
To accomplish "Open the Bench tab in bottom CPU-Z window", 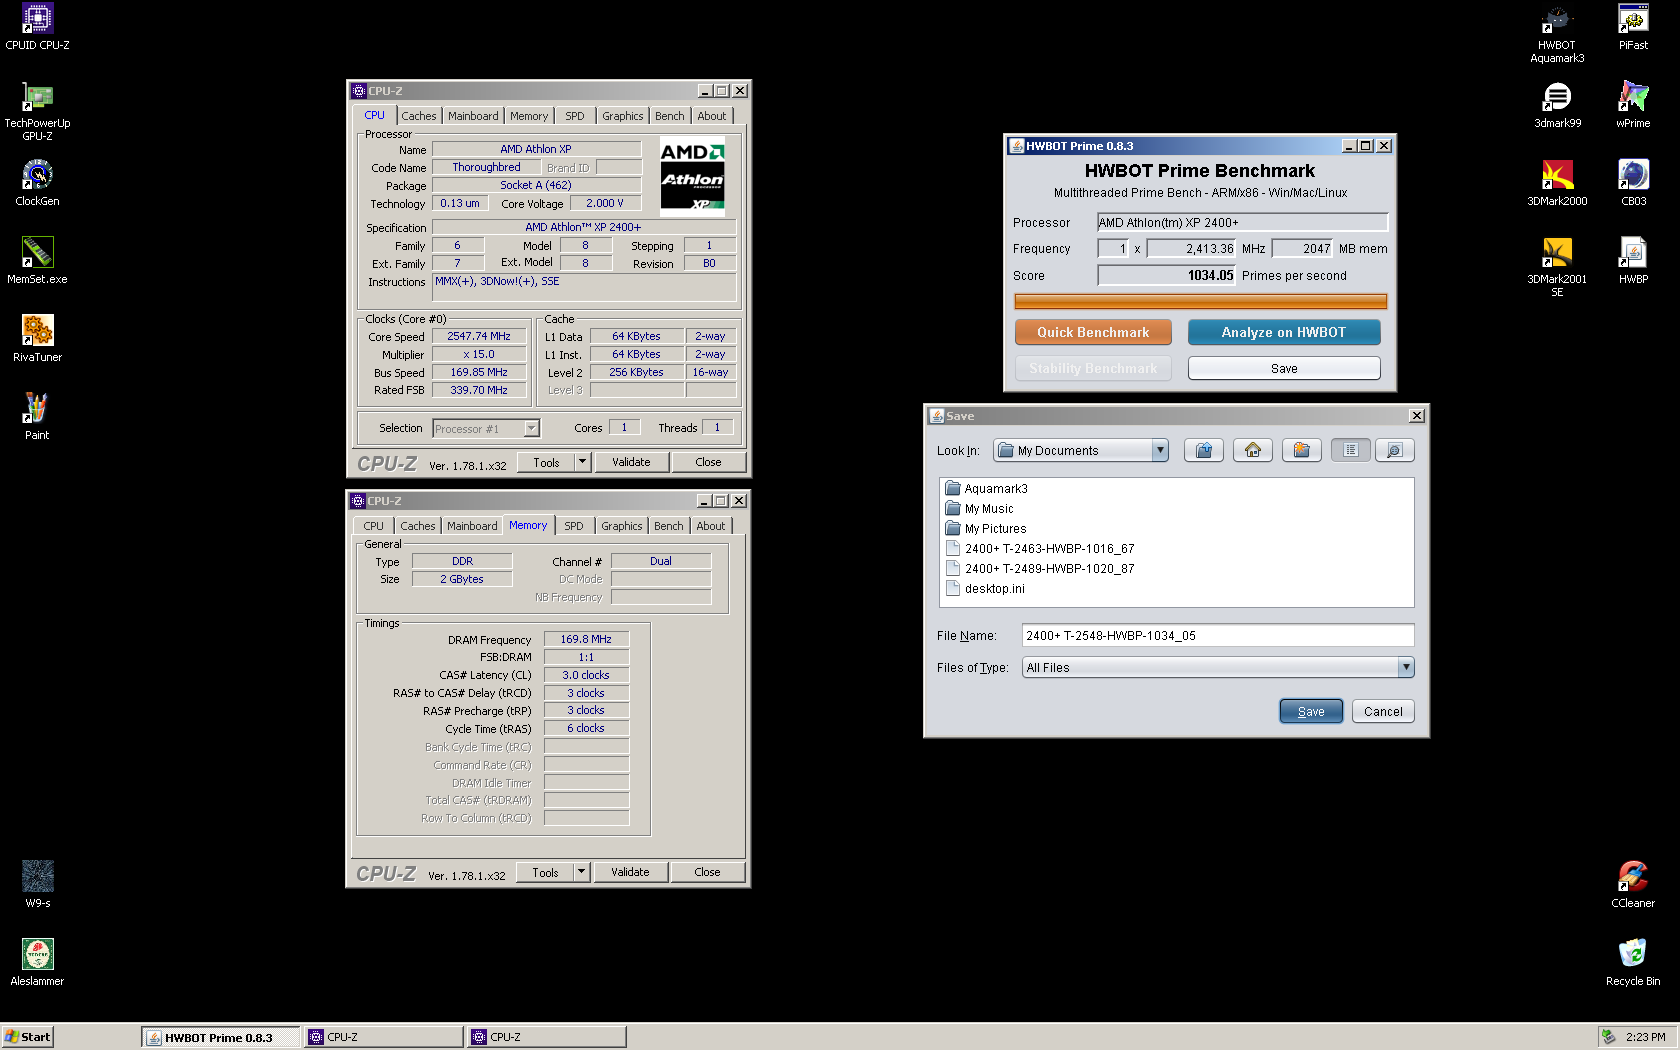I will point(669,526).
